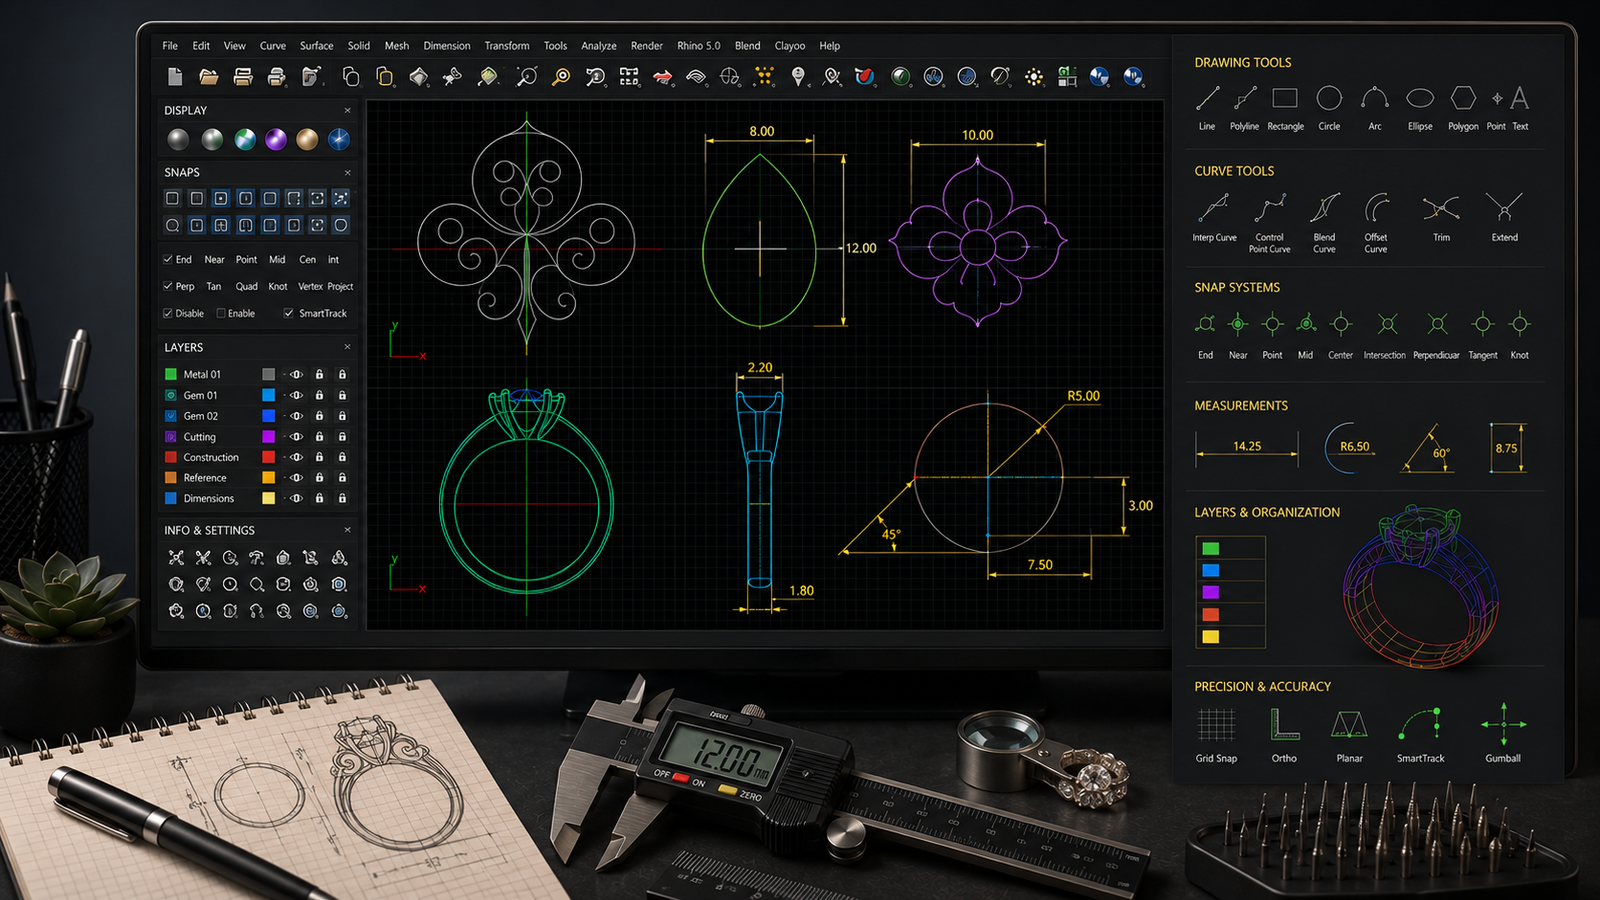Click the yellow Dimensions layer color swatch
Viewport: 1600px width, 900px height.
point(268,498)
